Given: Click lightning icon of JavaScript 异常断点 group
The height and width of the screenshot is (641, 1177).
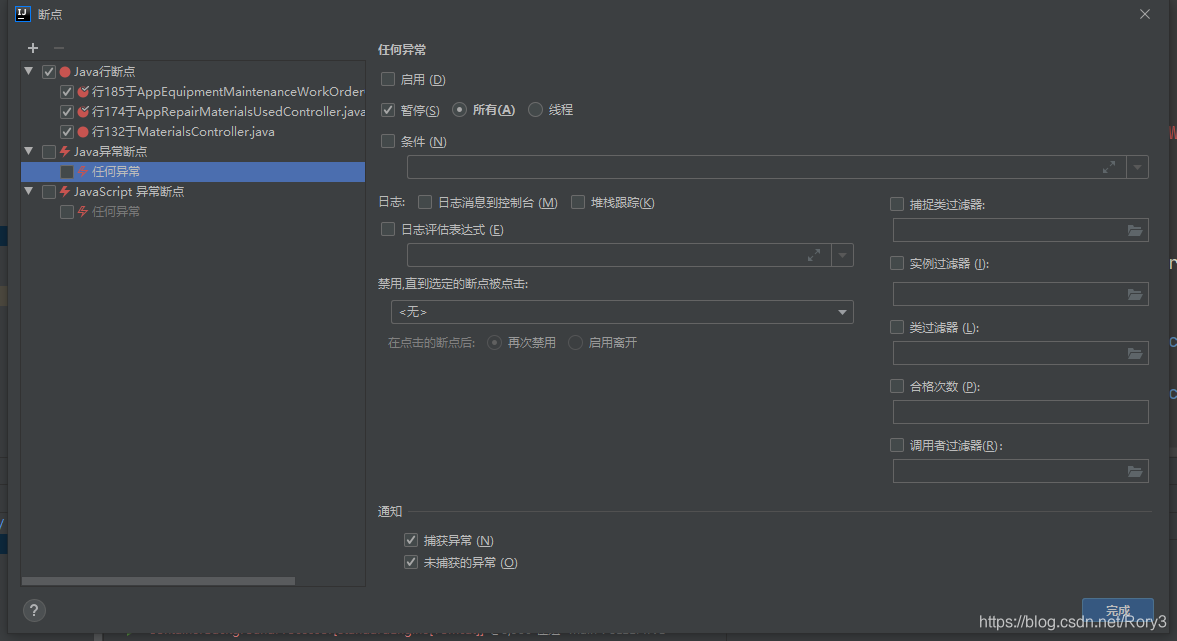Looking at the screenshot, I should pyautogui.click(x=65, y=191).
